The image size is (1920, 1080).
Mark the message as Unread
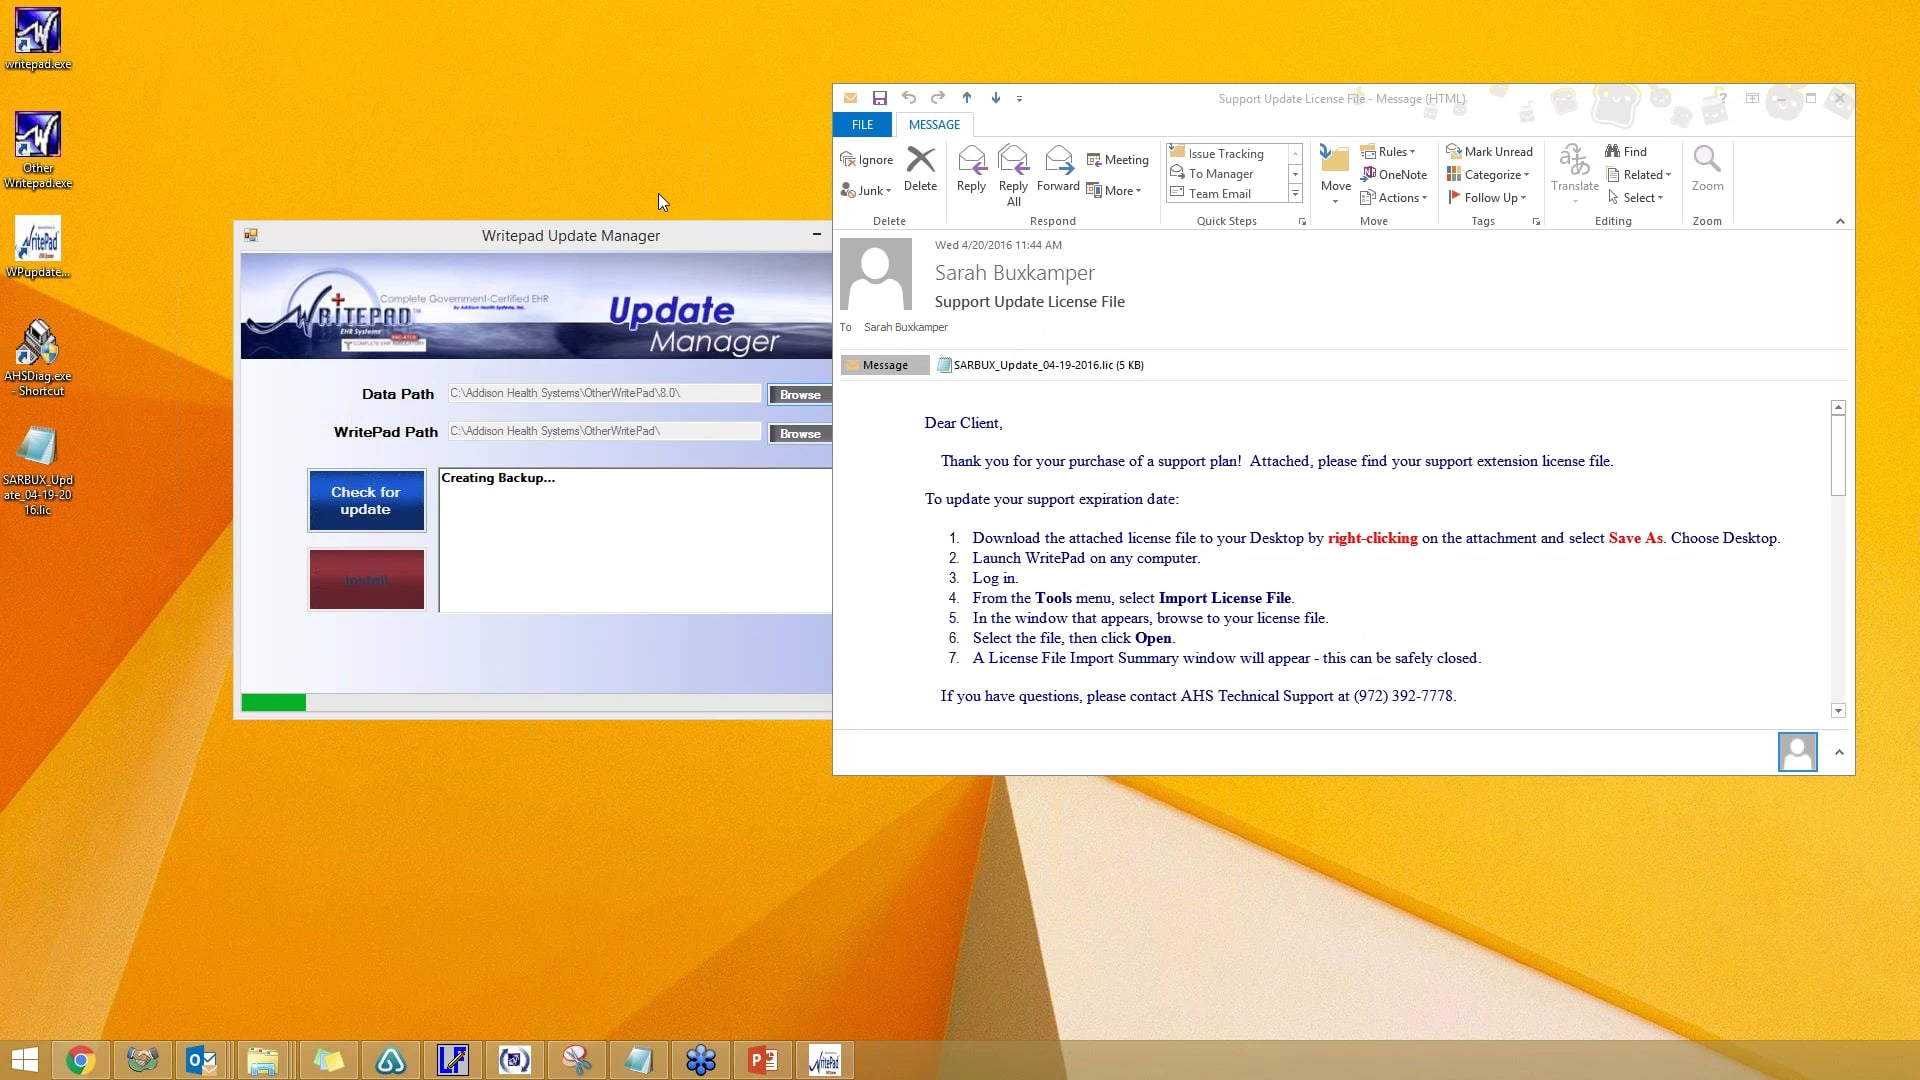[x=1489, y=152]
